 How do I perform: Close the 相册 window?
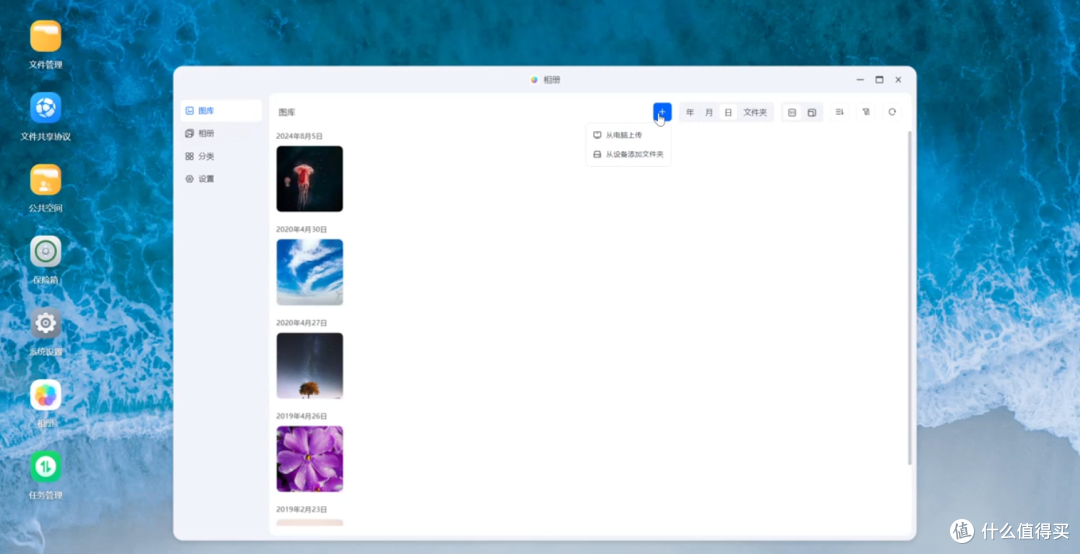(x=898, y=80)
